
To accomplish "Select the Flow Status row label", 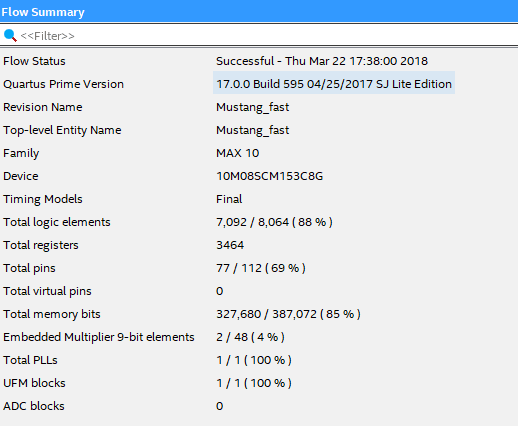I will pyautogui.click(x=34, y=61).
